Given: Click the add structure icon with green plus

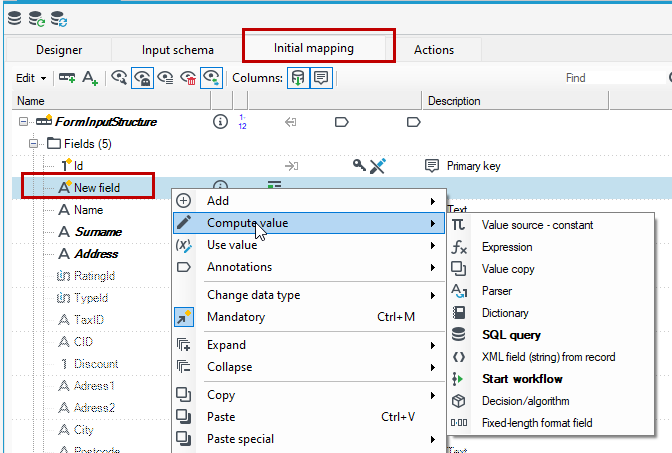Looking at the screenshot, I should pyautogui.click(x=67, y=78).
